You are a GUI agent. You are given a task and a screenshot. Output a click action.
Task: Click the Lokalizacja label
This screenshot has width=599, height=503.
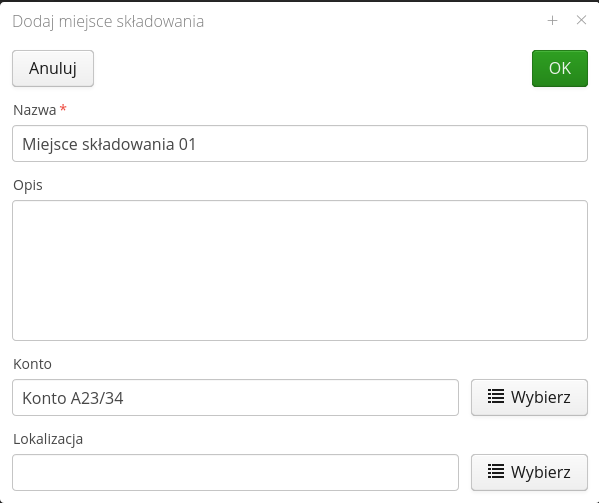(x=48, y=439)
